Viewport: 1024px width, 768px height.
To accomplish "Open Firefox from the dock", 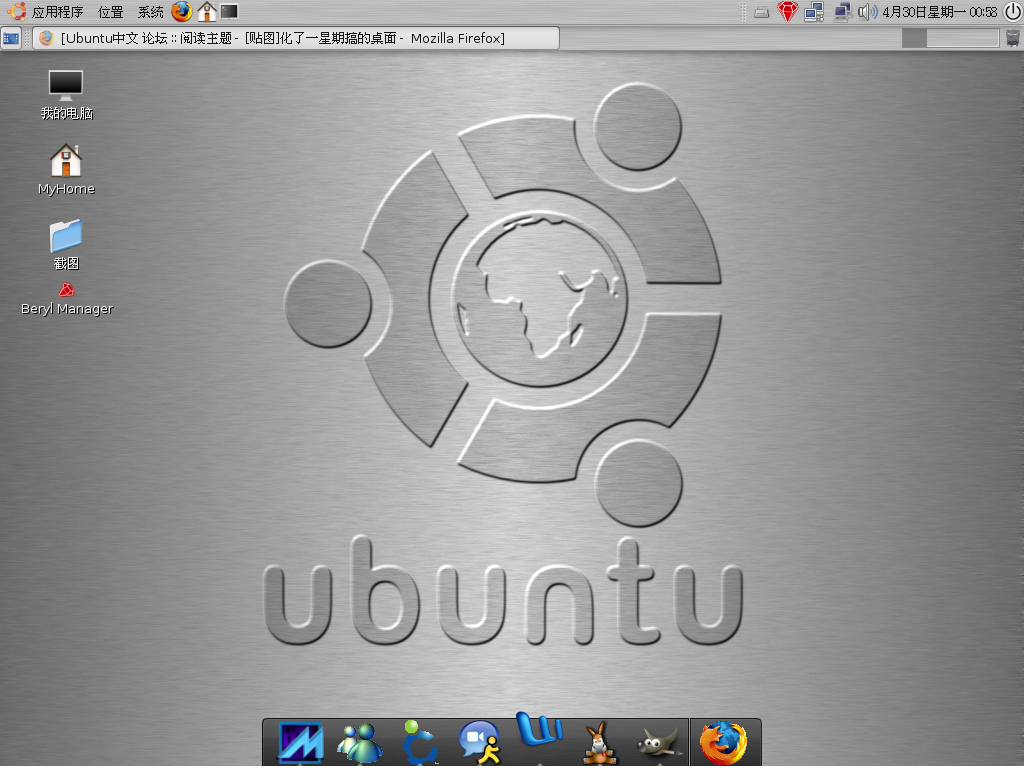I will pos(724,743).
